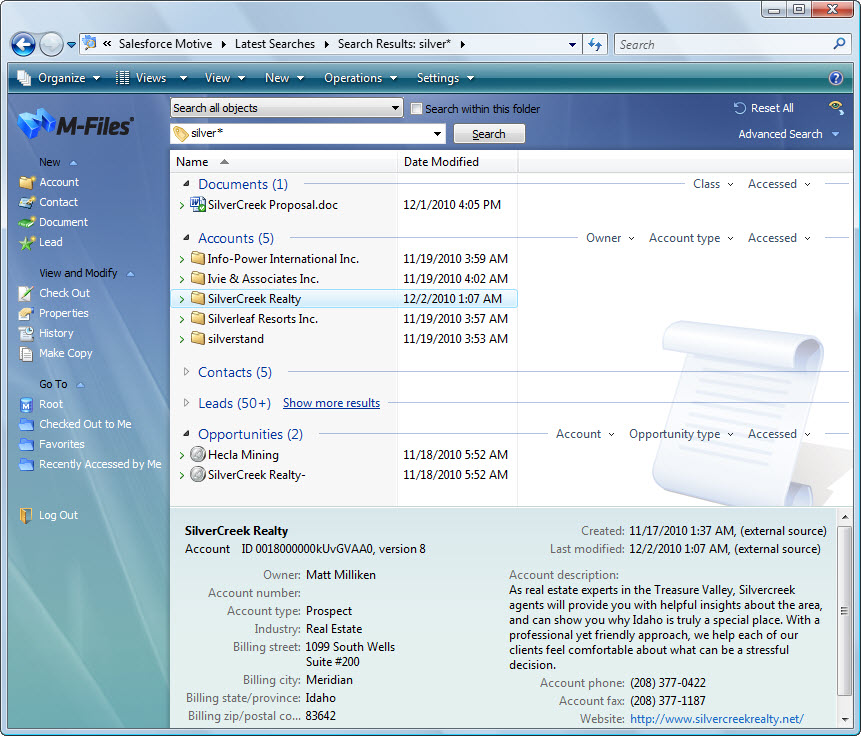Click the silver* search term field

click(x=308, y=133)
